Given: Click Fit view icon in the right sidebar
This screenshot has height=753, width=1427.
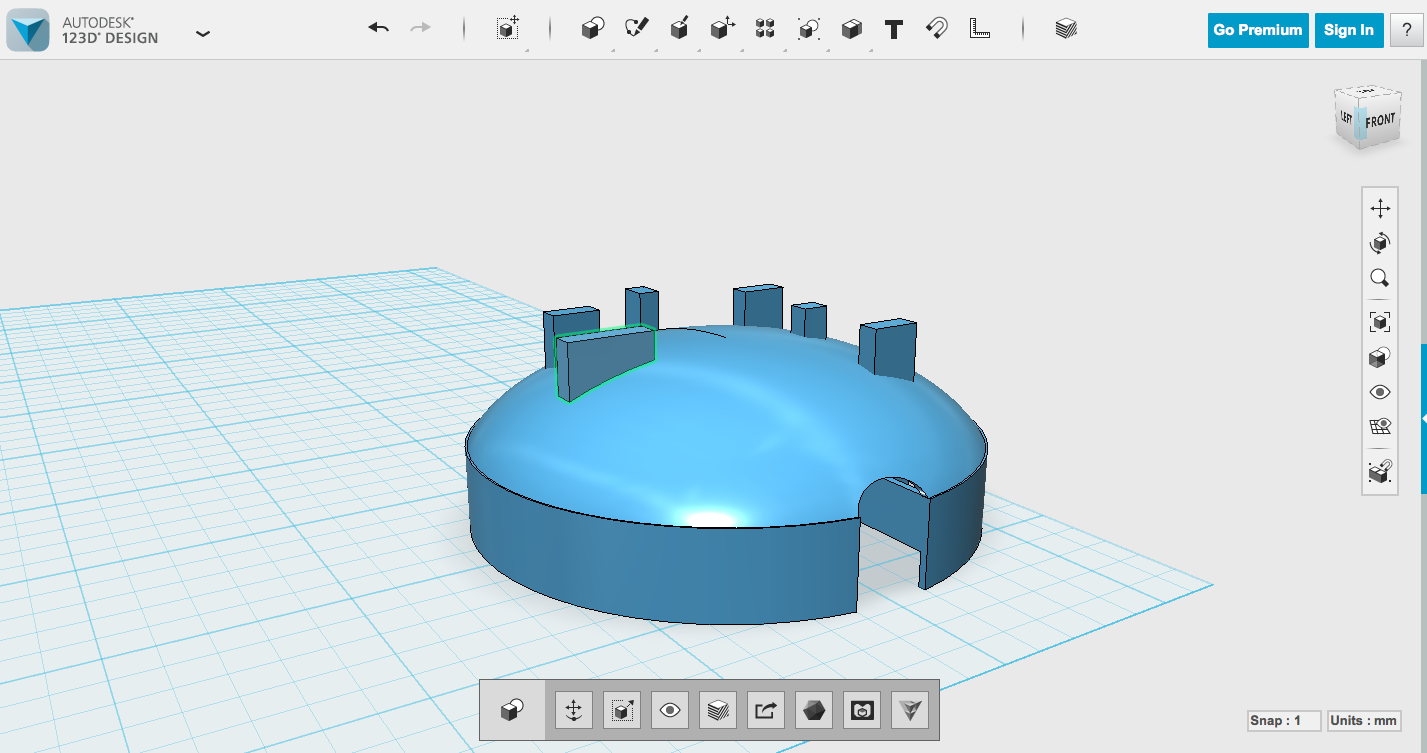Looking at the screenshot, I should pos(1380,322).
